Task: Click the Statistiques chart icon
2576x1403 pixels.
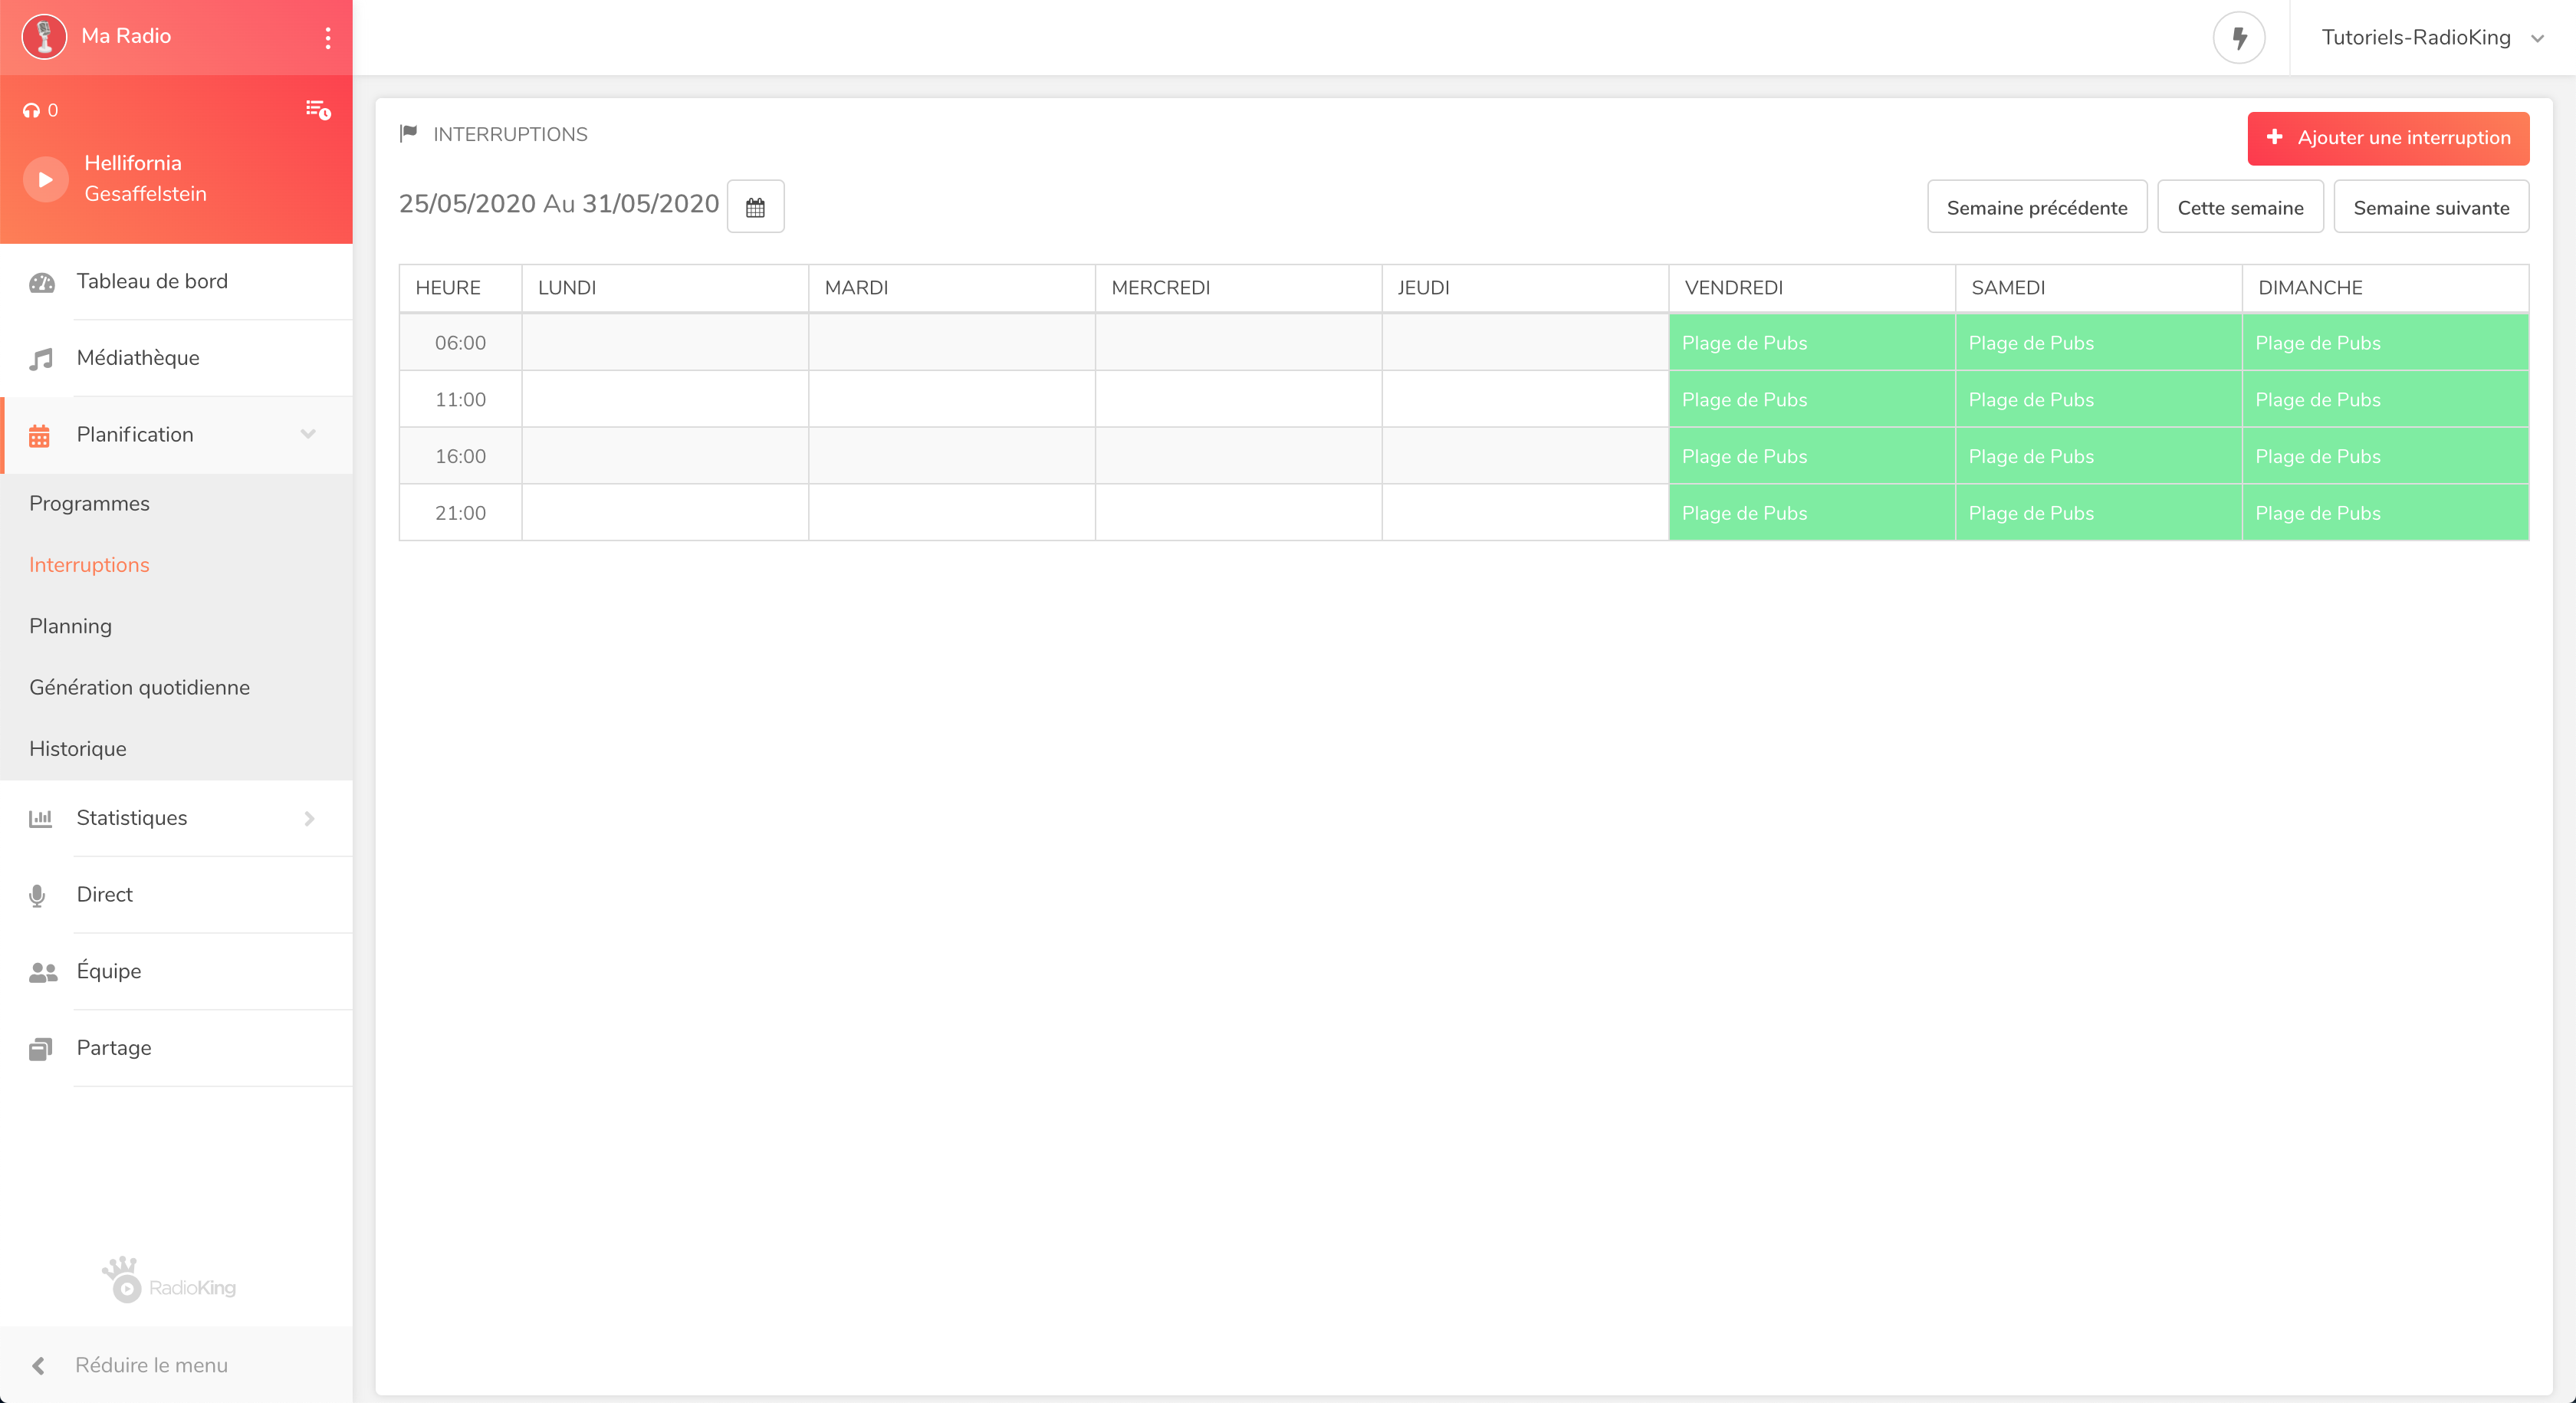Action: coord(40,819)
